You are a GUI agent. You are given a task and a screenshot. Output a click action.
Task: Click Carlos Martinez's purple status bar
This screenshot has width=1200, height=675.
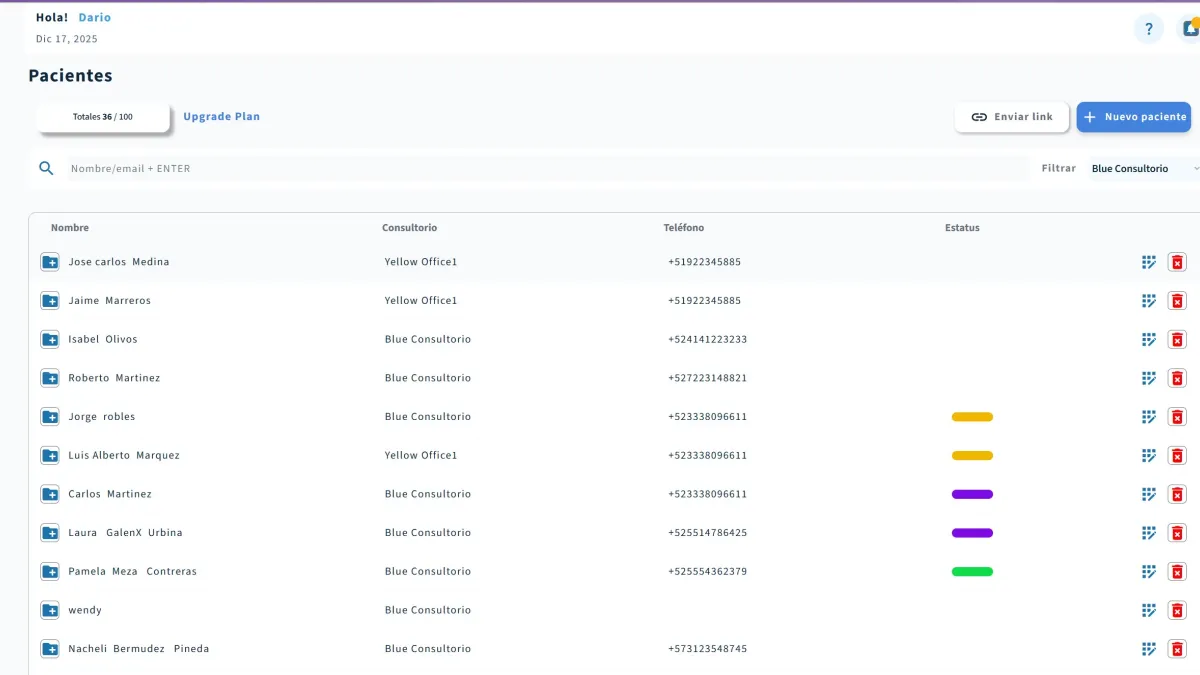pyautogui.click(x=972, y=494)
